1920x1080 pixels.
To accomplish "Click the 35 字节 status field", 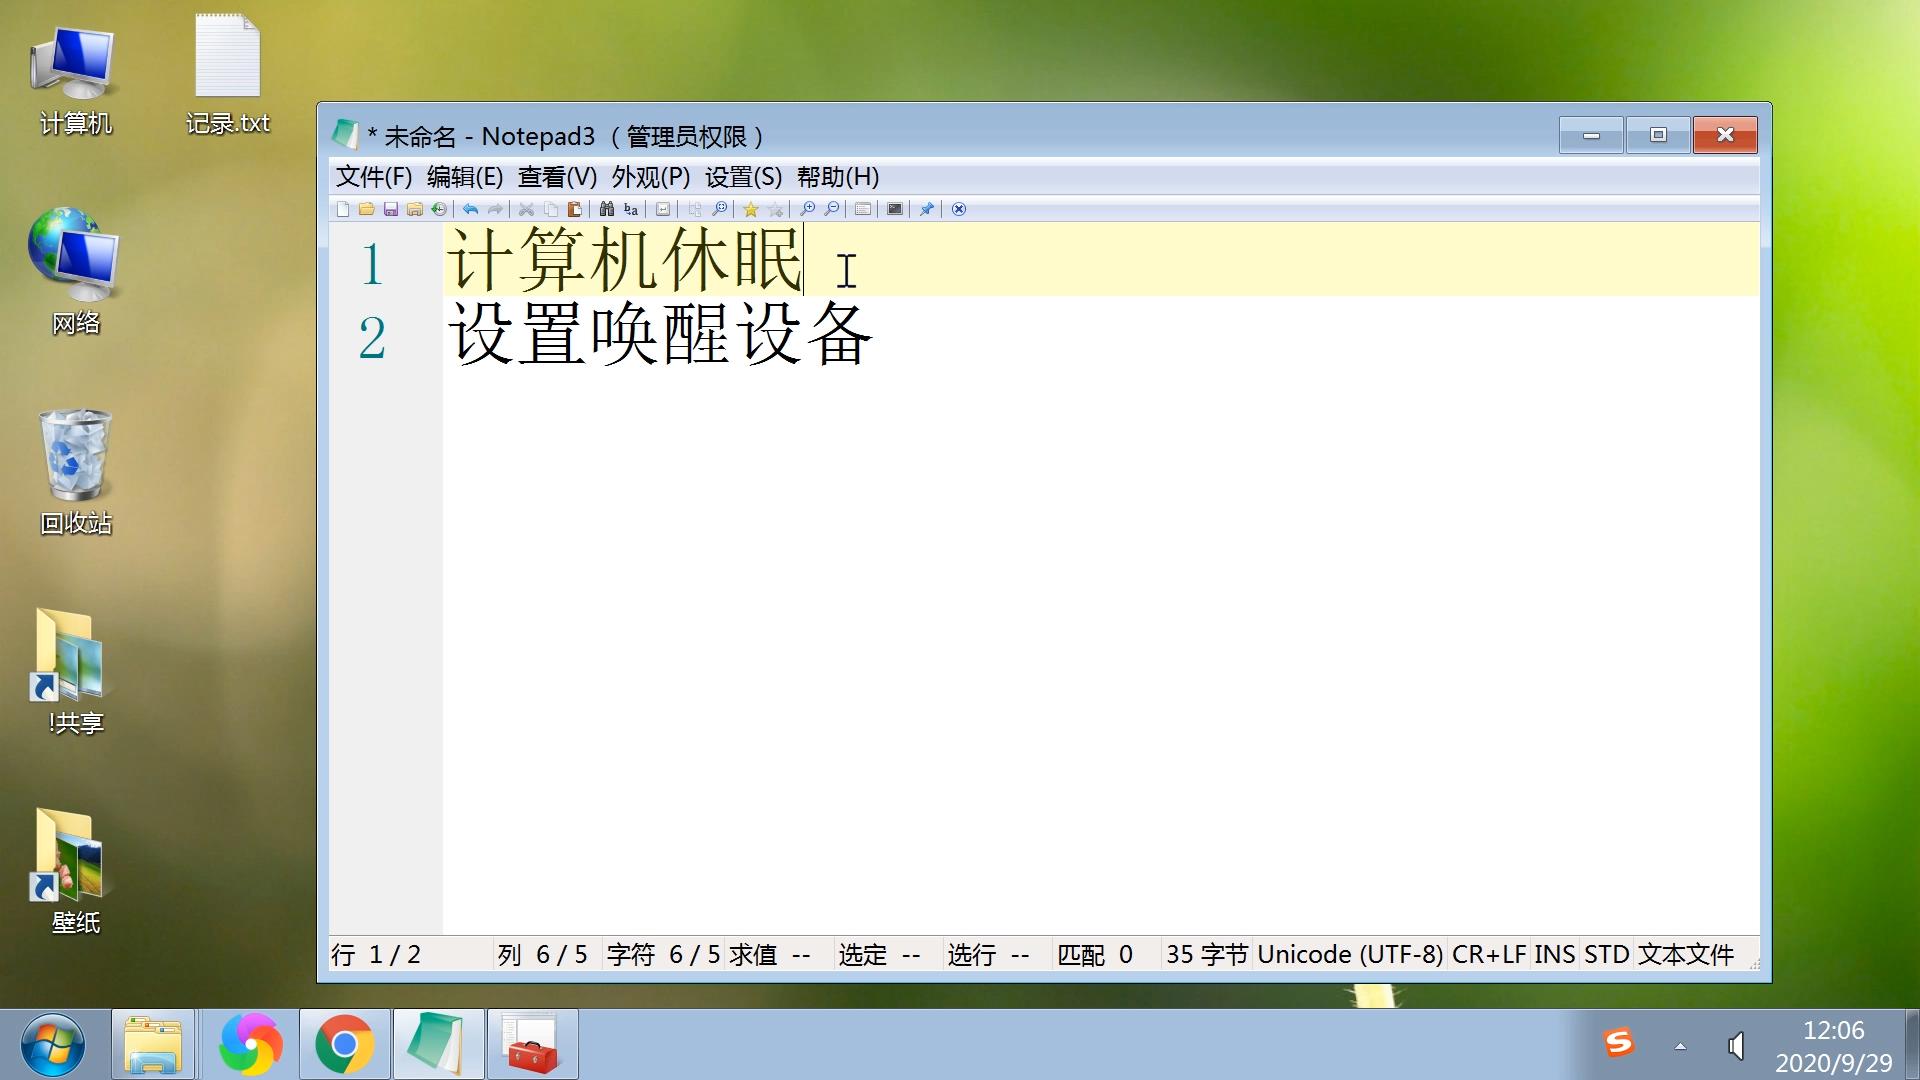I will click(x=1207, y=955).
